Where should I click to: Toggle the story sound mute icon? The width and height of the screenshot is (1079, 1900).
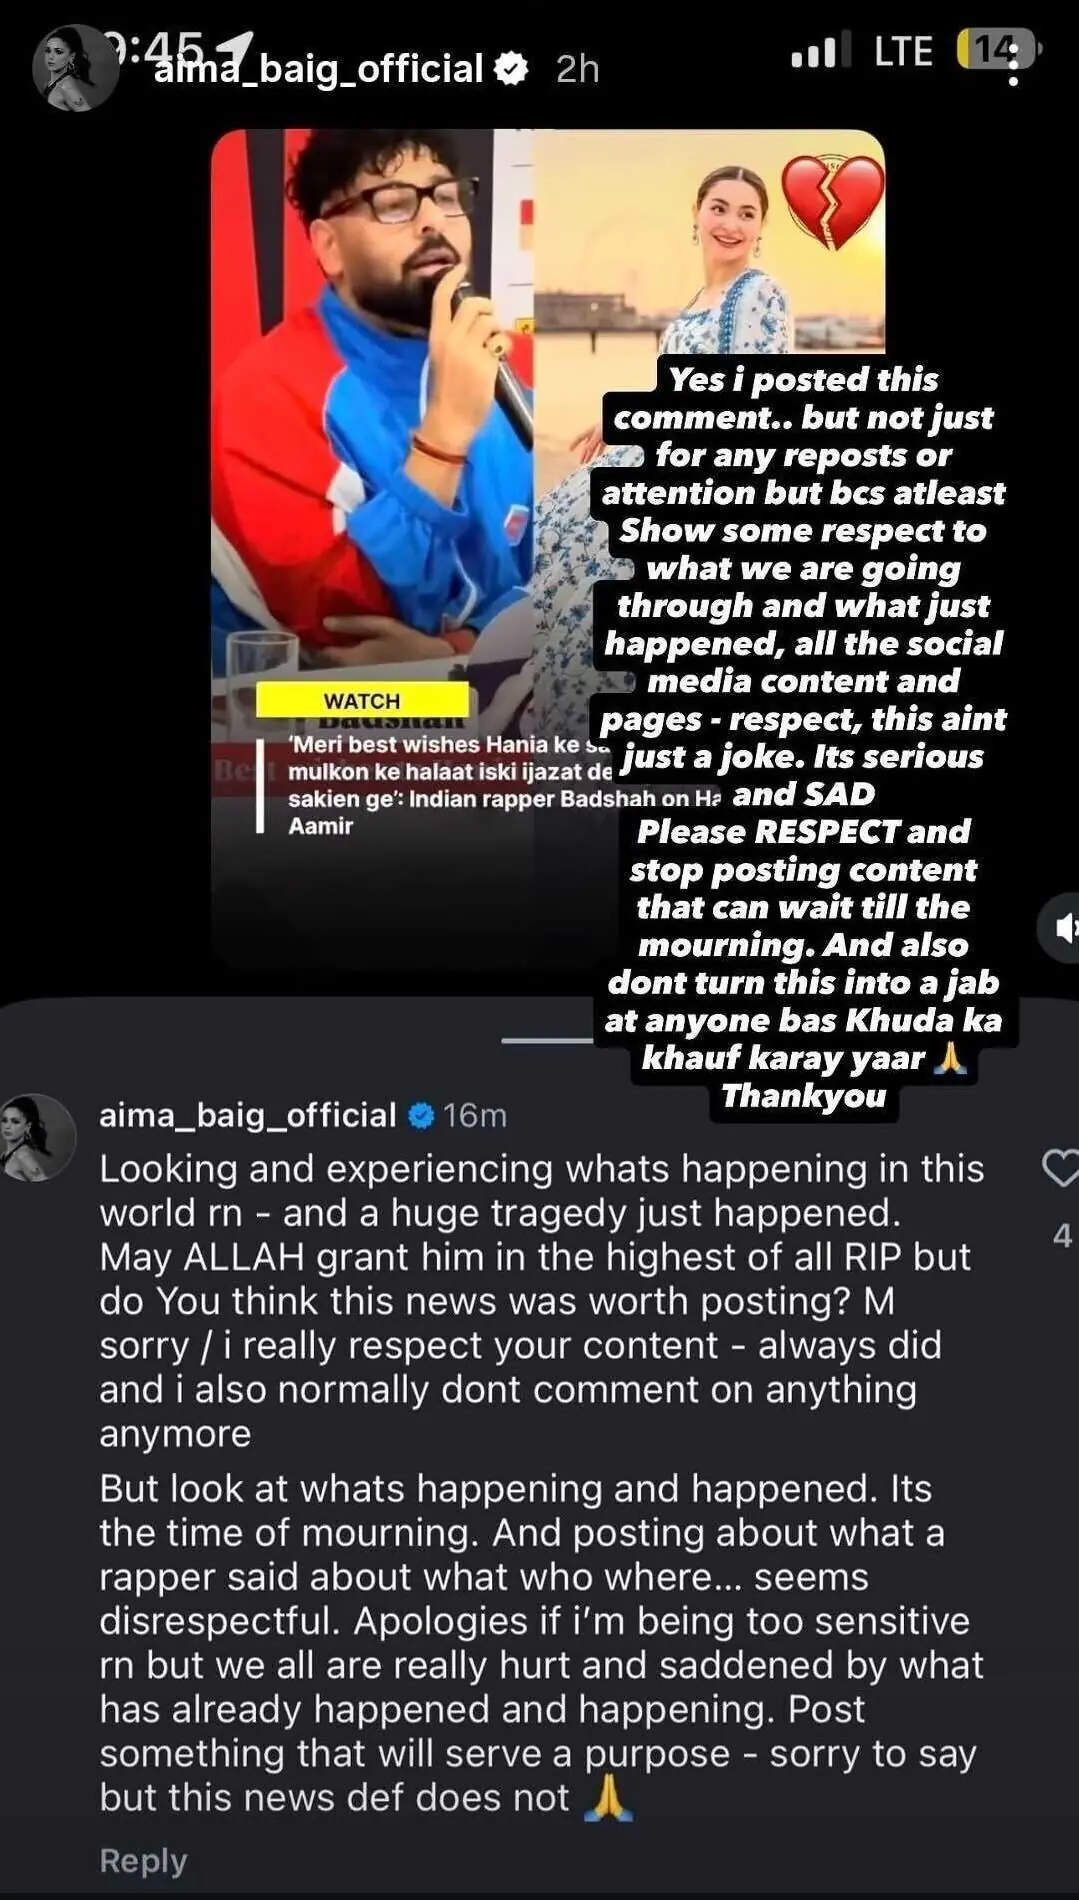tap(1062, 928)
